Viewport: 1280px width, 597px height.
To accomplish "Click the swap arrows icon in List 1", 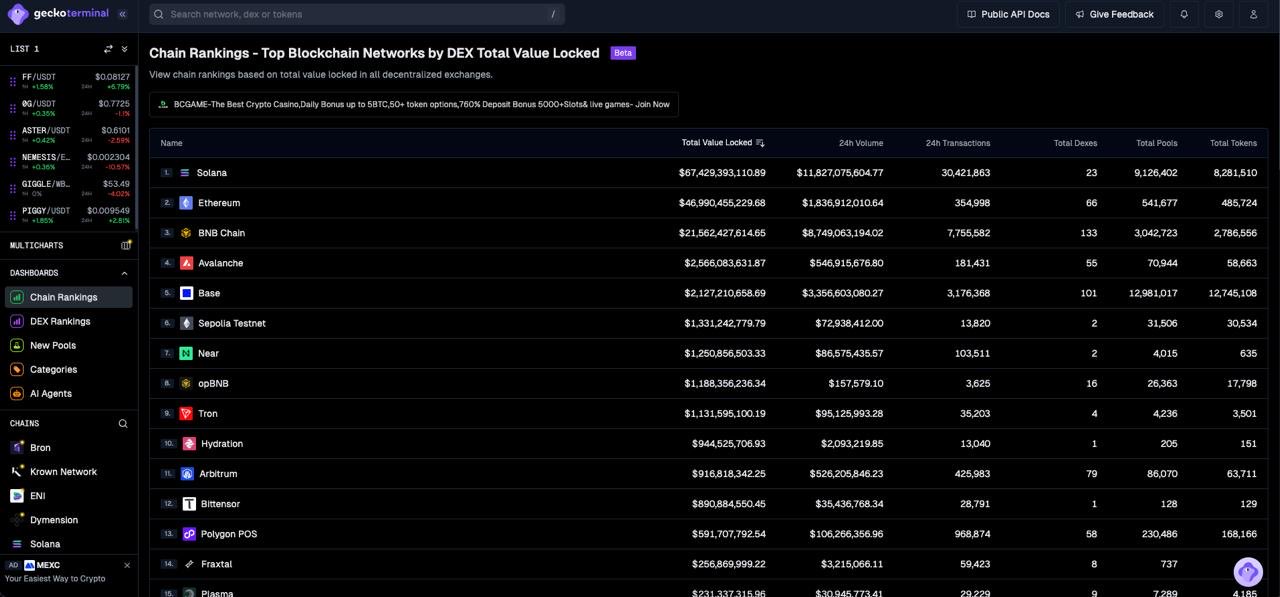I will coord(108,48).
